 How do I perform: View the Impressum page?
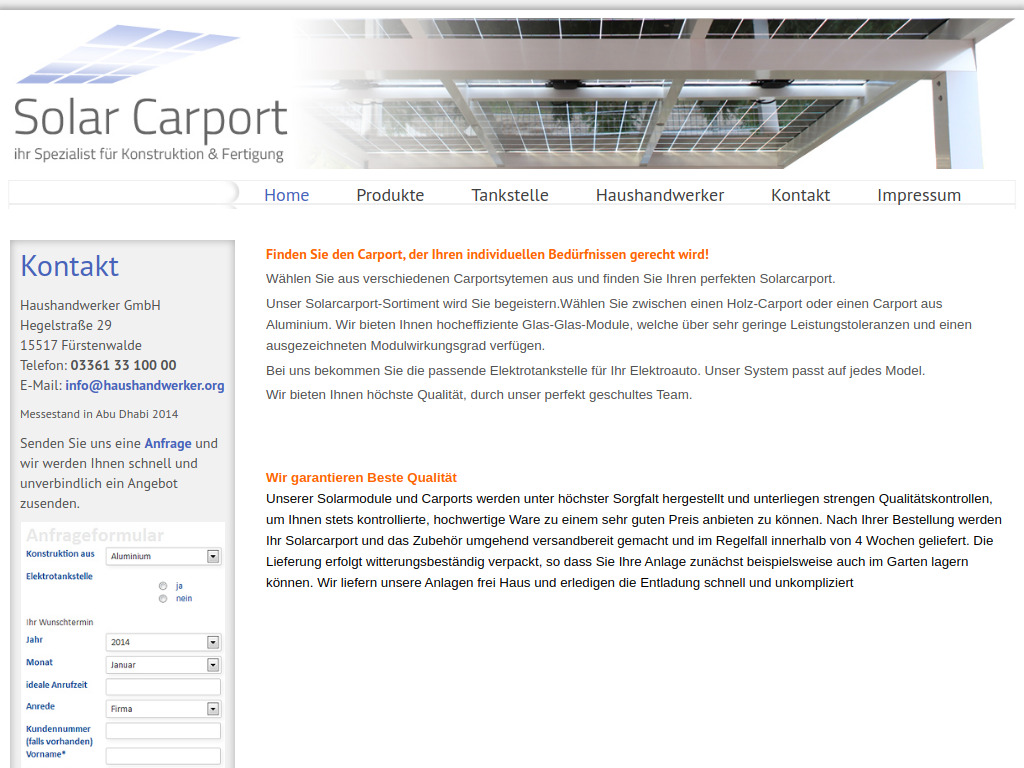click(x=919, y=195)
